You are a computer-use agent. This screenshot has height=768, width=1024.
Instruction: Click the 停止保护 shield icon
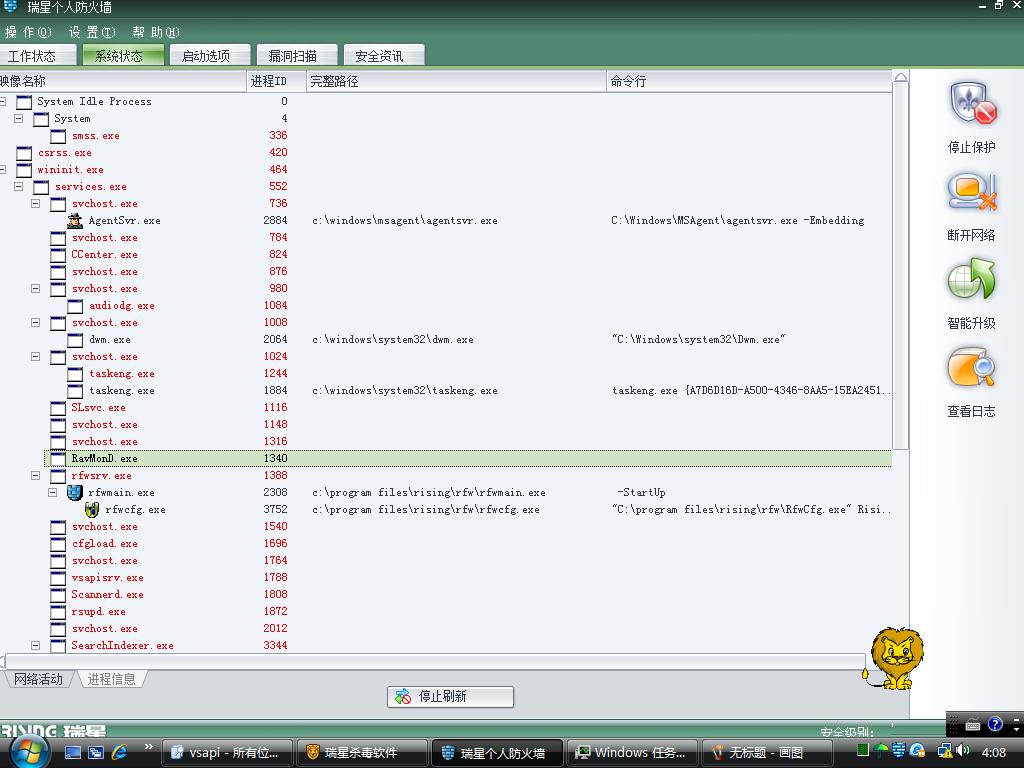pos(972,103)
